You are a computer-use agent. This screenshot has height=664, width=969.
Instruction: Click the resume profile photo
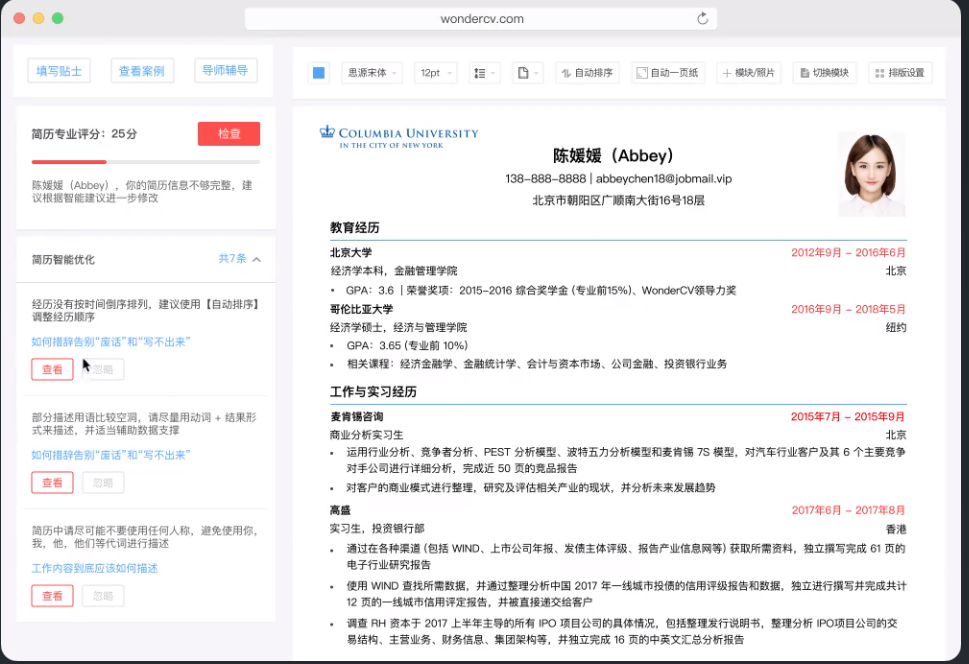coord(871,174)
